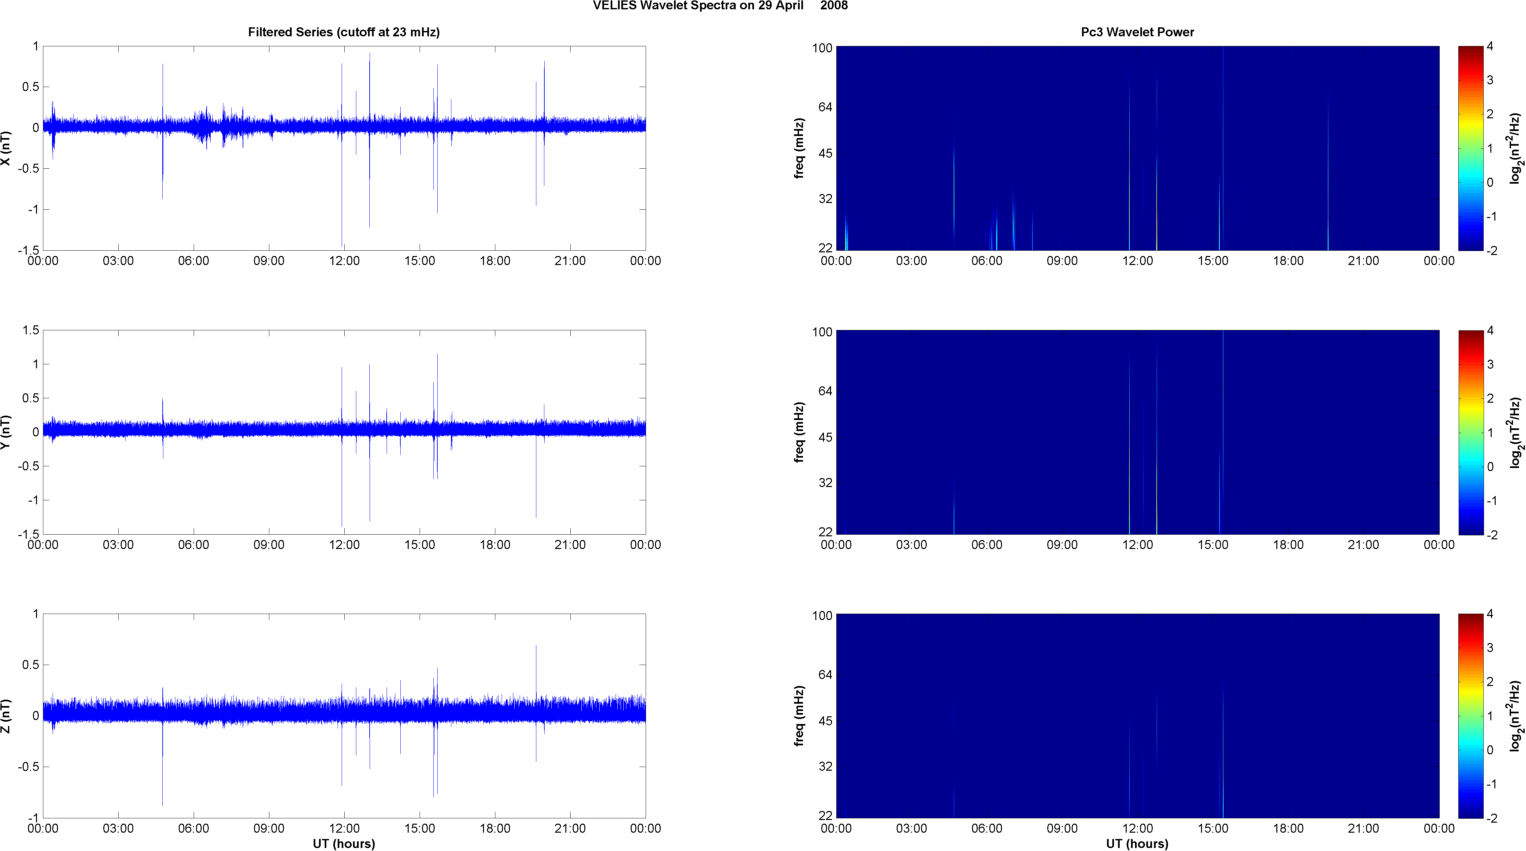Click the 'X (nT)' axis label
1526x851 pixels.
[x=7, y=148]
